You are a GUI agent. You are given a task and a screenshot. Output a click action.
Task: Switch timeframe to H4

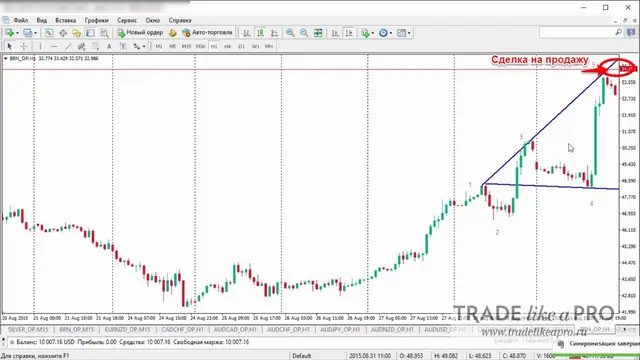tap(228, 46)
